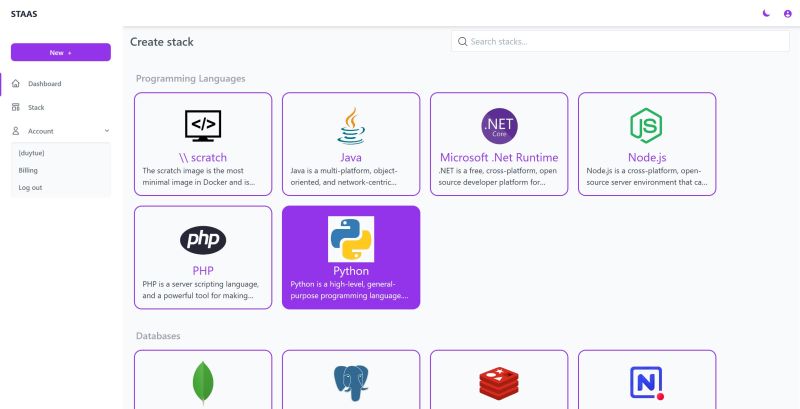Click the Dashboard home icon
The height and width of the screenshot is (409, 800).
pyautogui.click(x=16, y=83)
